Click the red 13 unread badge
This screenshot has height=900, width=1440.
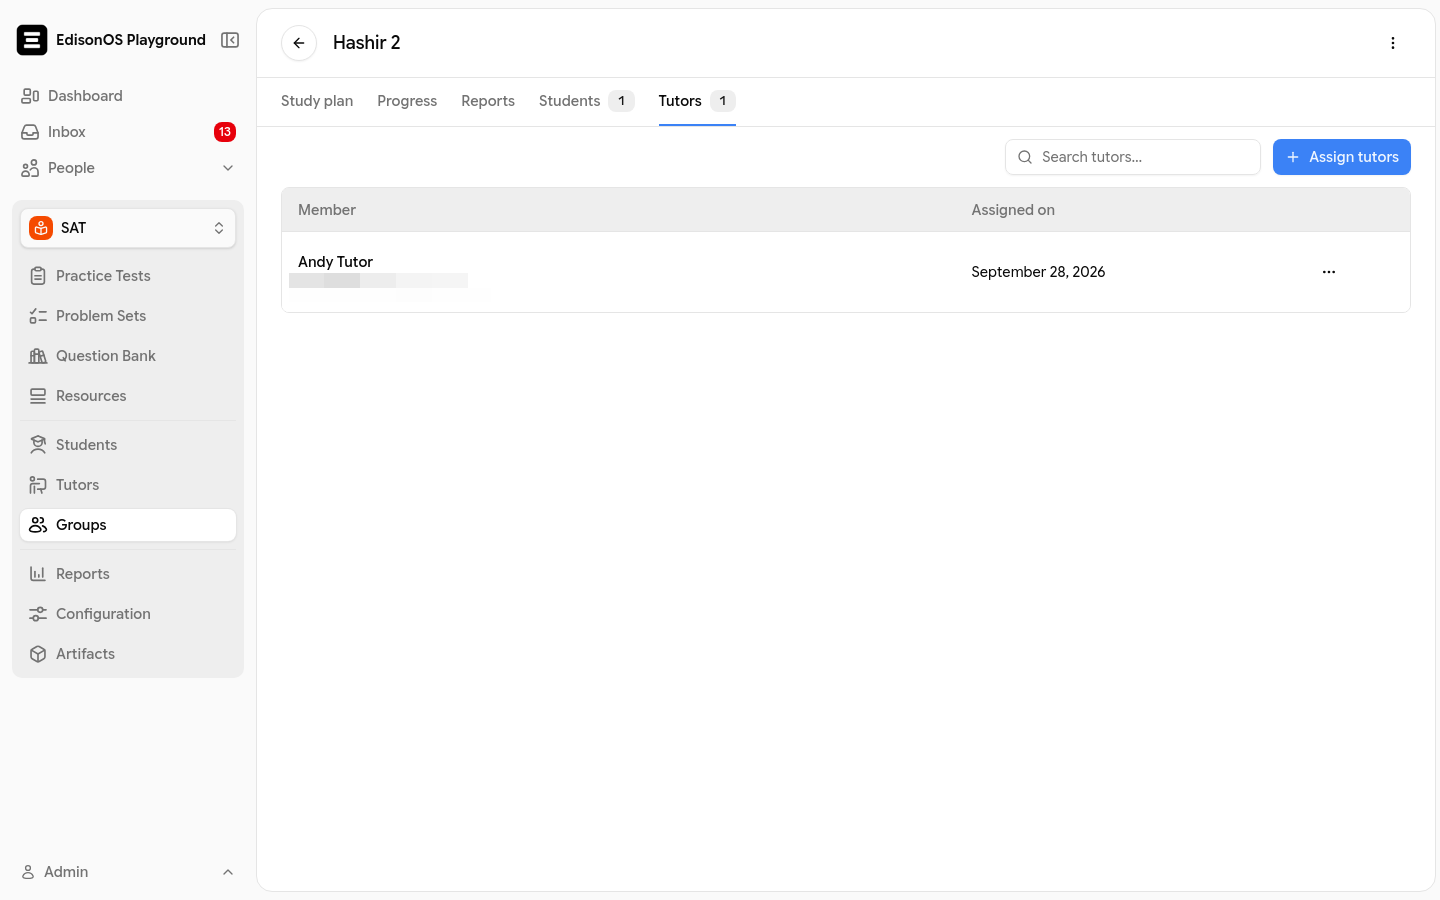pyautogui.click(x=225, y=132)
